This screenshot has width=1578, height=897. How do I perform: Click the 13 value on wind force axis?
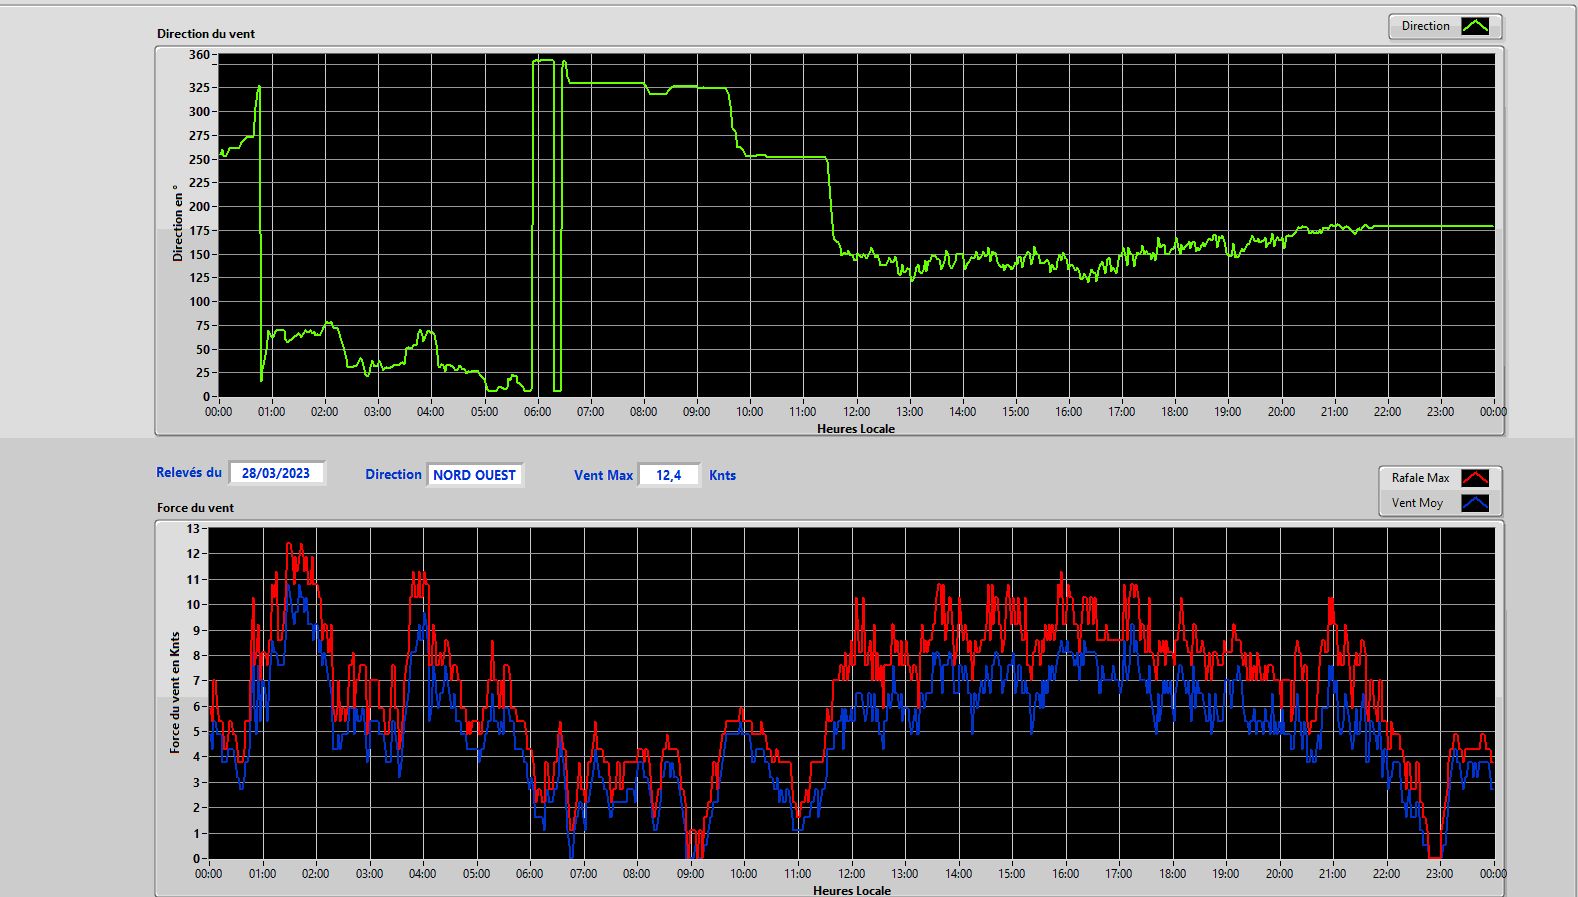tap(193, 528)
